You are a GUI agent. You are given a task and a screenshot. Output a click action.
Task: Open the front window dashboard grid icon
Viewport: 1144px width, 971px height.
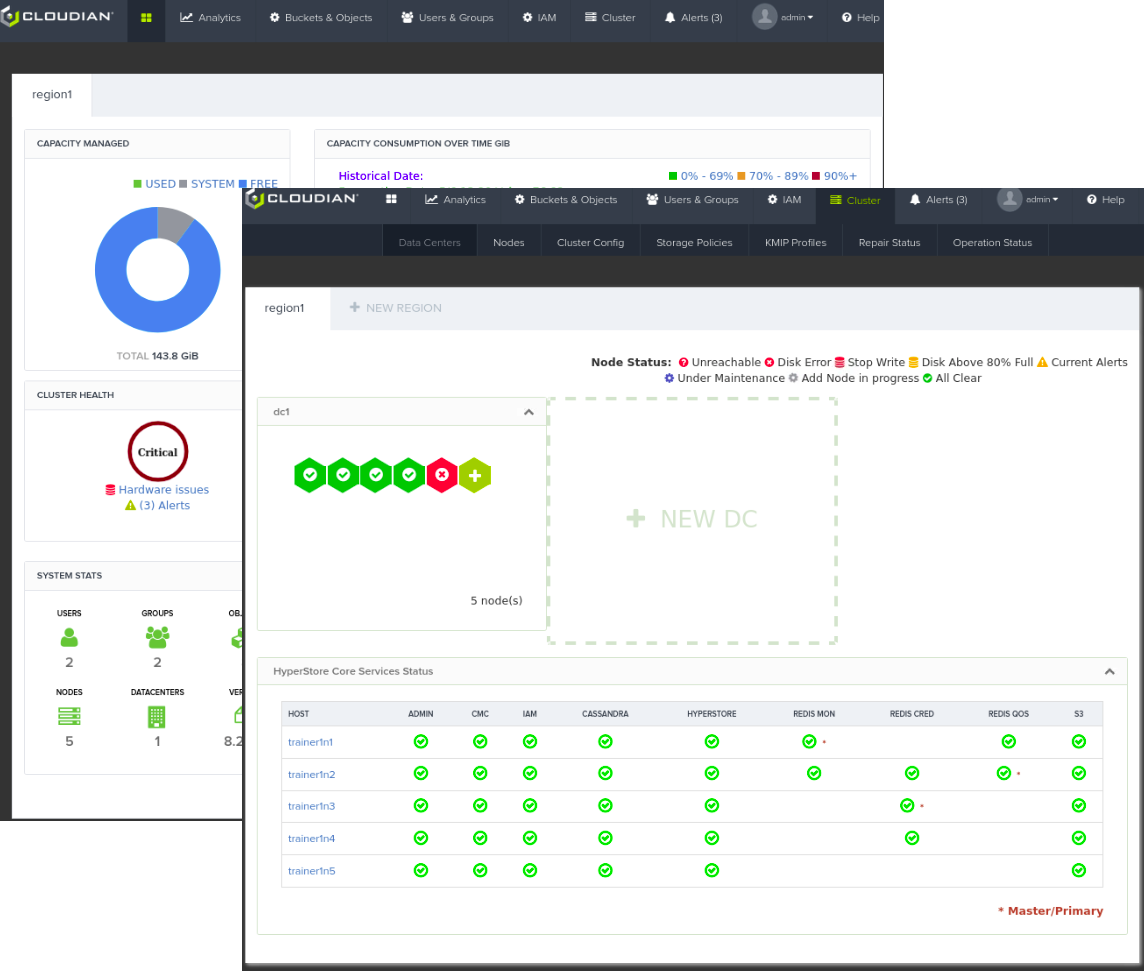click(391, 200)
